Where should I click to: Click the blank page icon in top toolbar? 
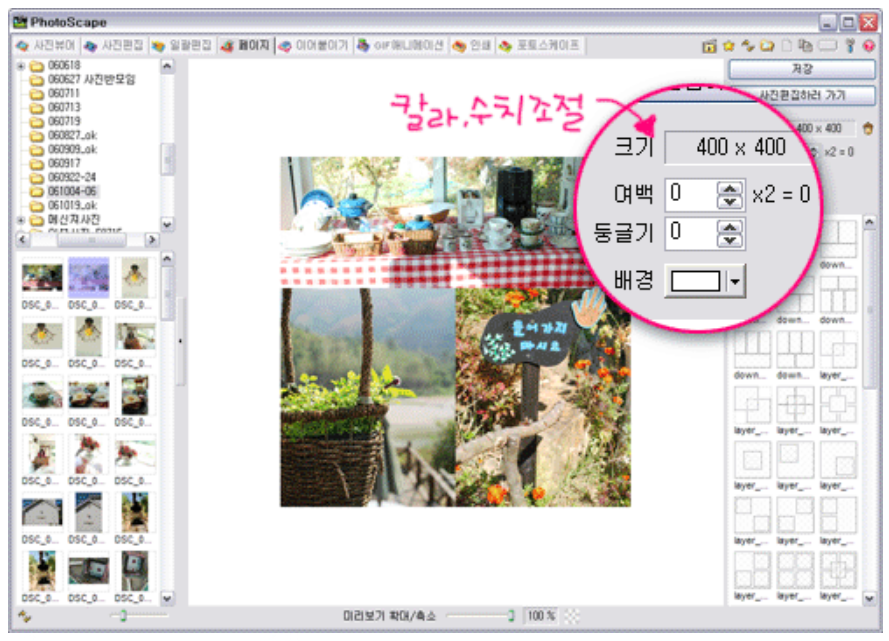pos(786,46)
